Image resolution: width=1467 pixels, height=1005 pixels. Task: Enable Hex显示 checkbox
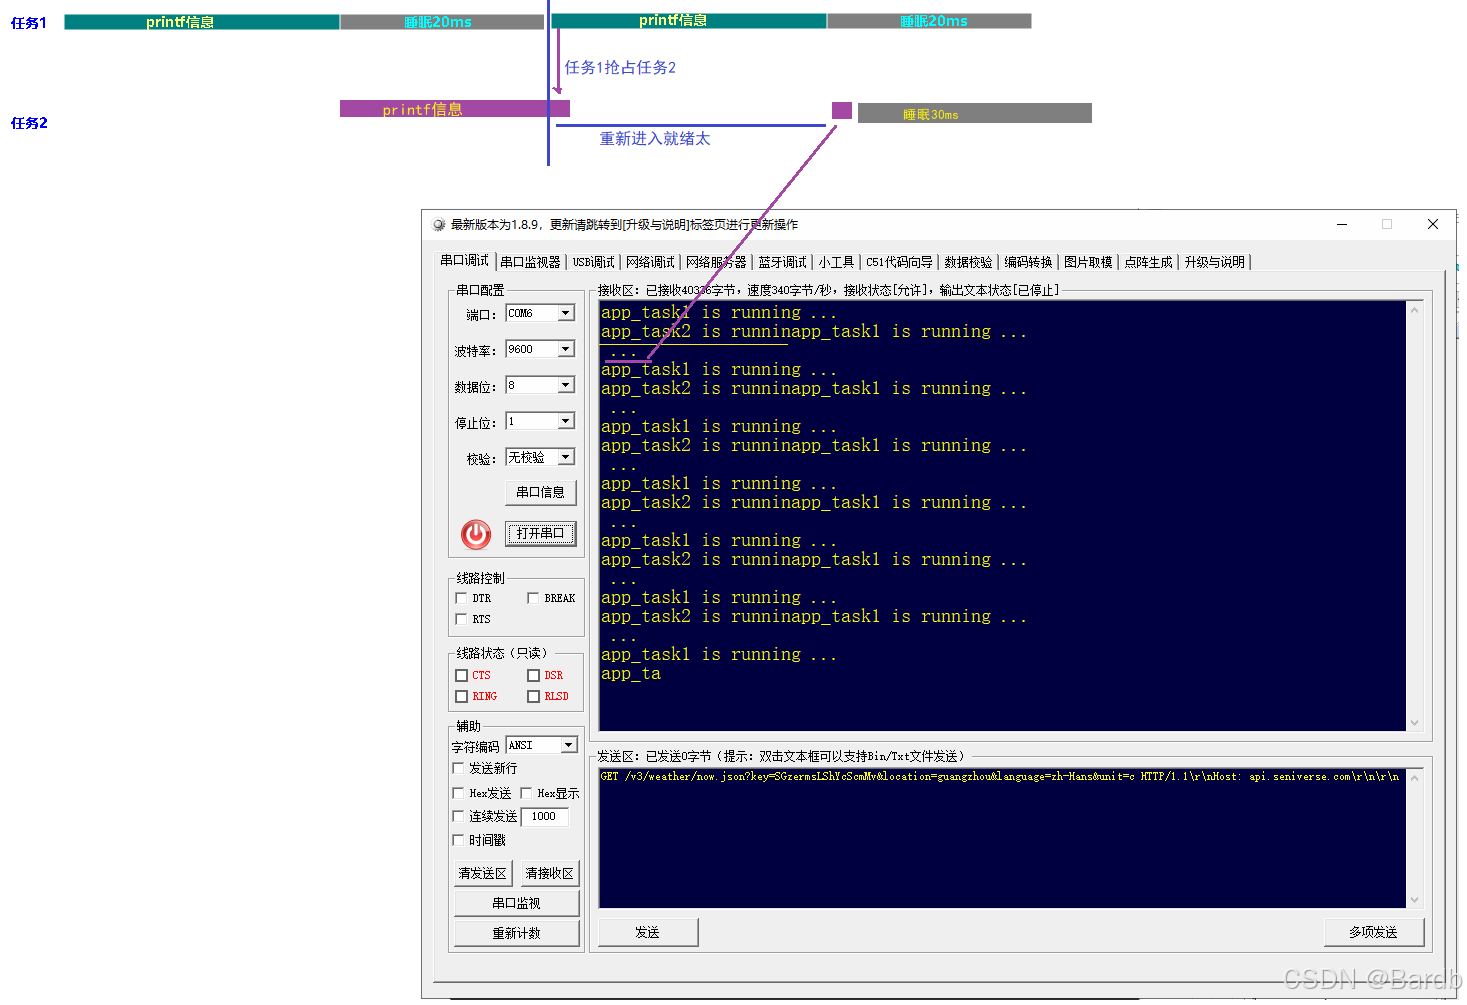pyautogui.click(x=526, y=793)
